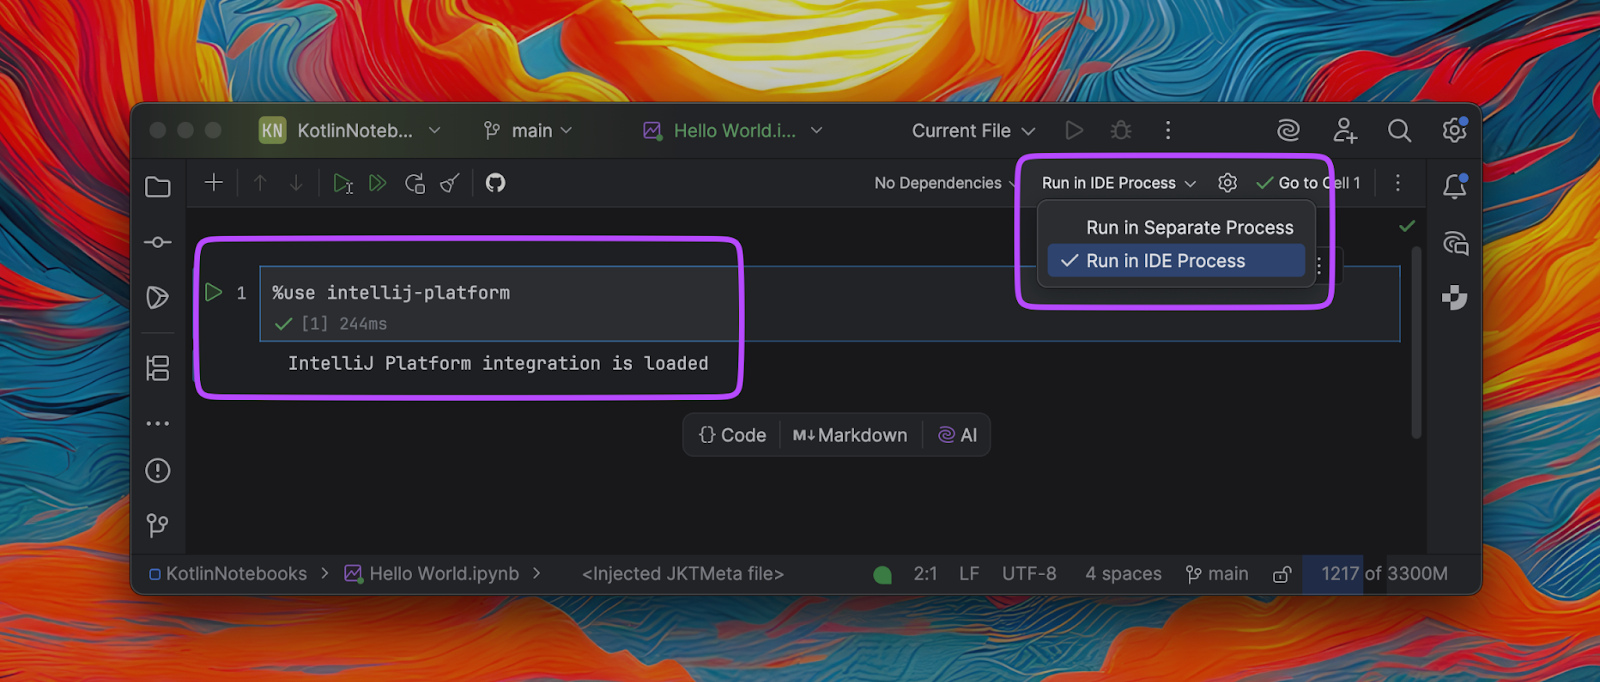
Task: Add a Markdown cell
Action: 850,435
